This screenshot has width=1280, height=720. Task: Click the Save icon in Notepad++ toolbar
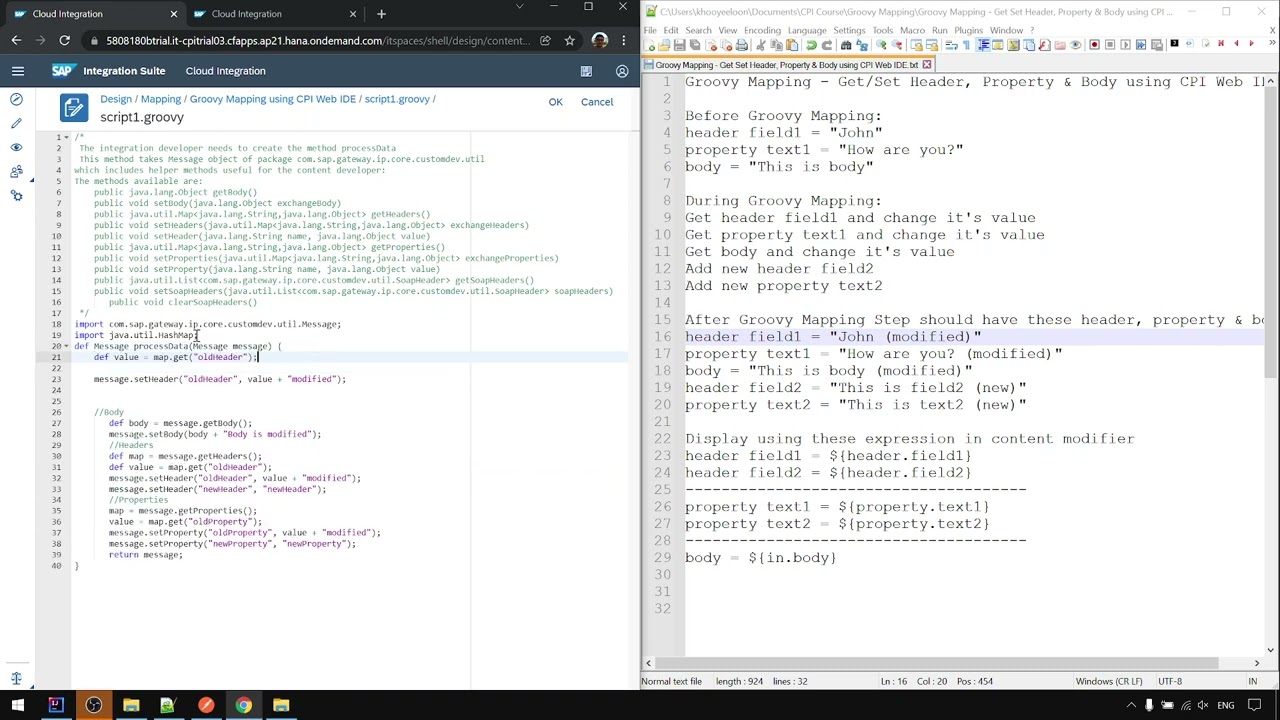pos(679,45)
